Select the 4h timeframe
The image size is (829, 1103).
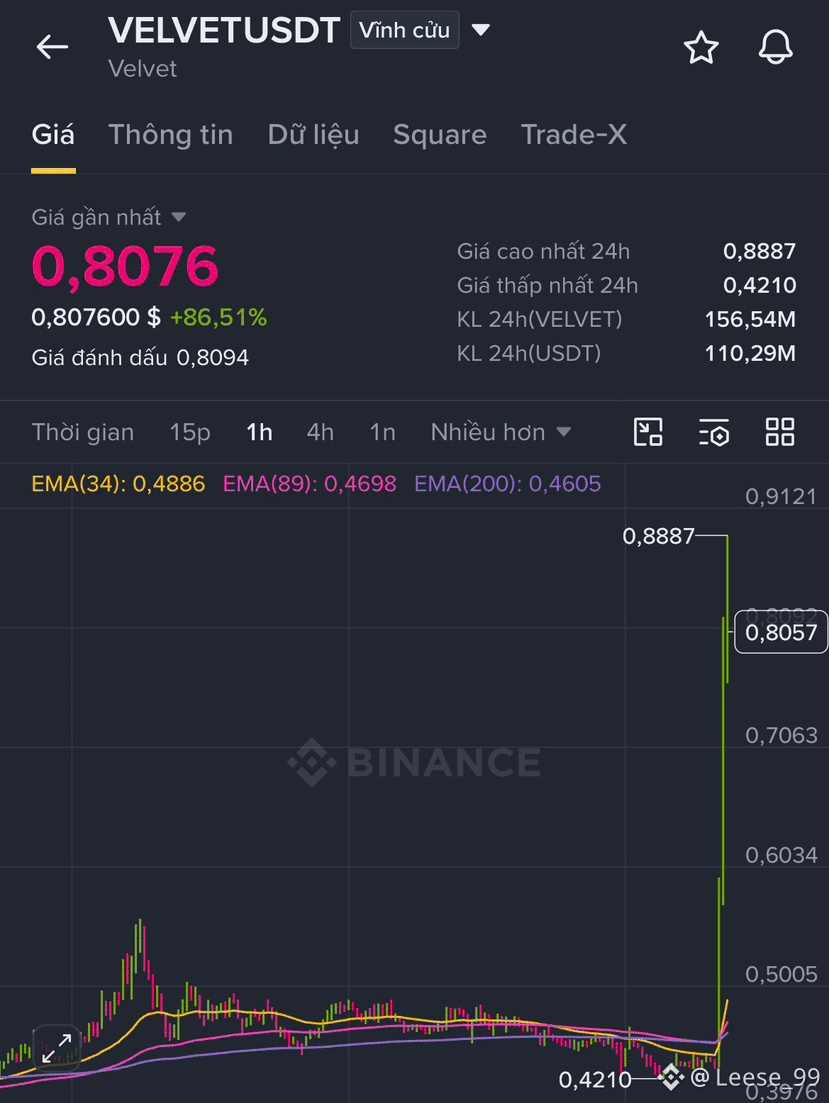(320, 432)
